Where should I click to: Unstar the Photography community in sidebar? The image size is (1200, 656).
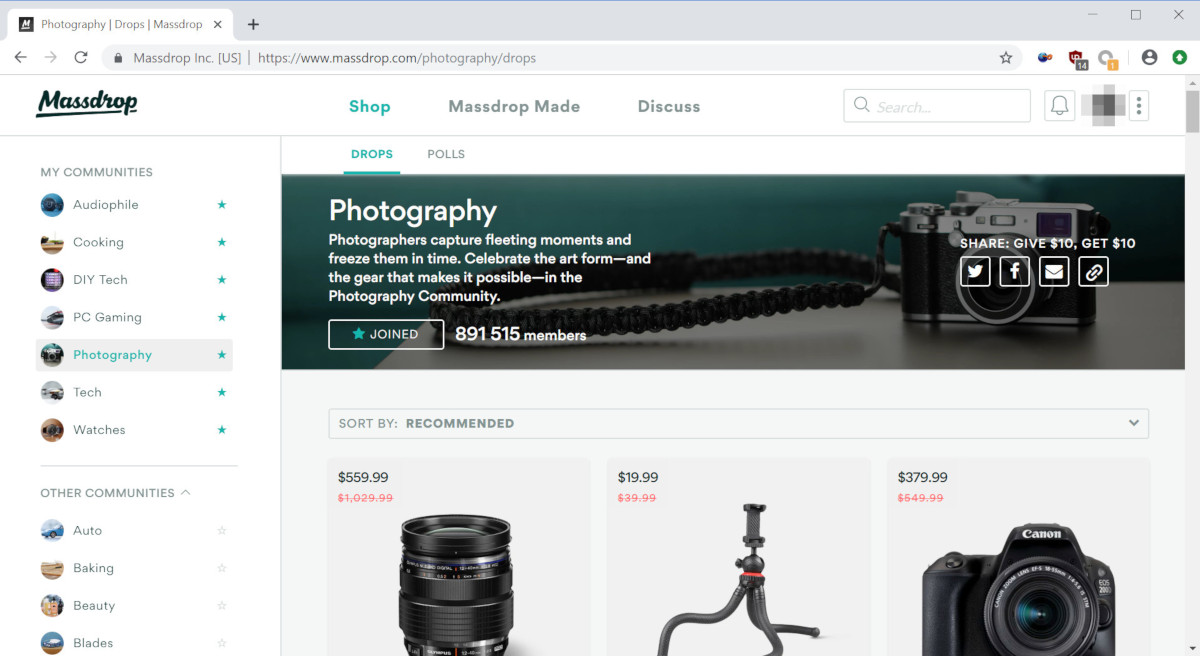pyautogui.click(x=222, y=355)
